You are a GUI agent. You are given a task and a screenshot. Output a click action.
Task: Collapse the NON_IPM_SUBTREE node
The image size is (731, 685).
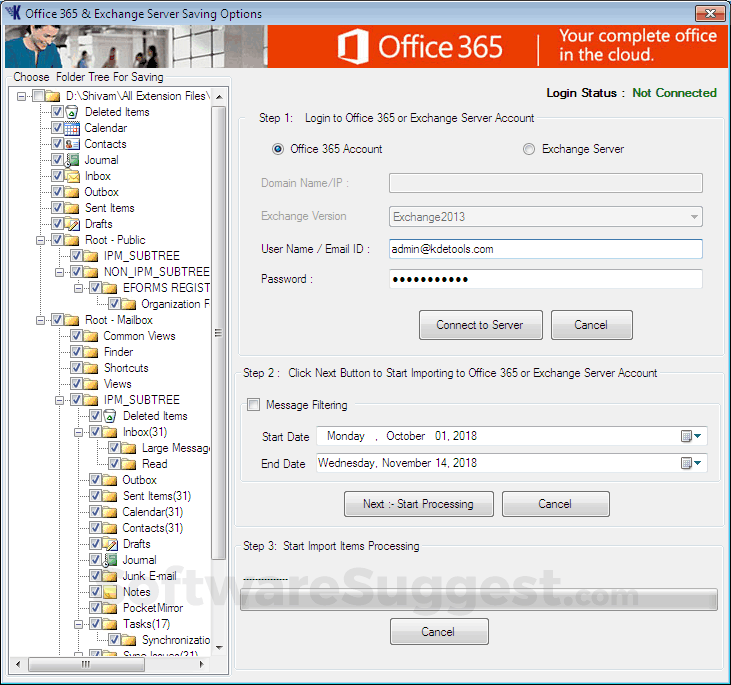pos(59,272)
